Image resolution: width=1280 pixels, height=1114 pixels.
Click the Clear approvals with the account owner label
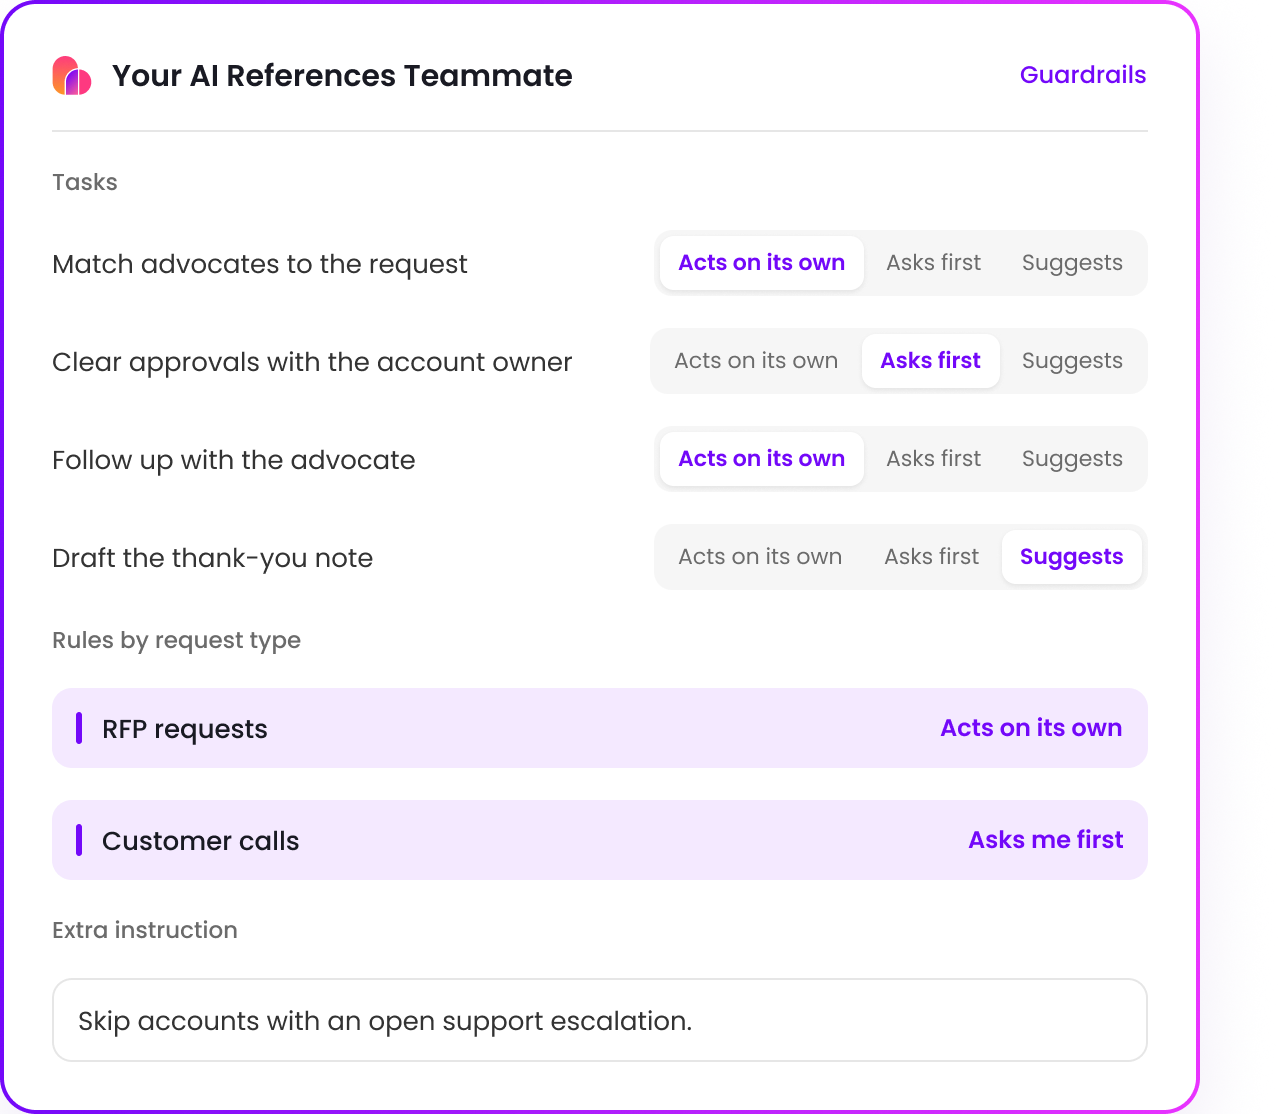[x=312, y=362]
